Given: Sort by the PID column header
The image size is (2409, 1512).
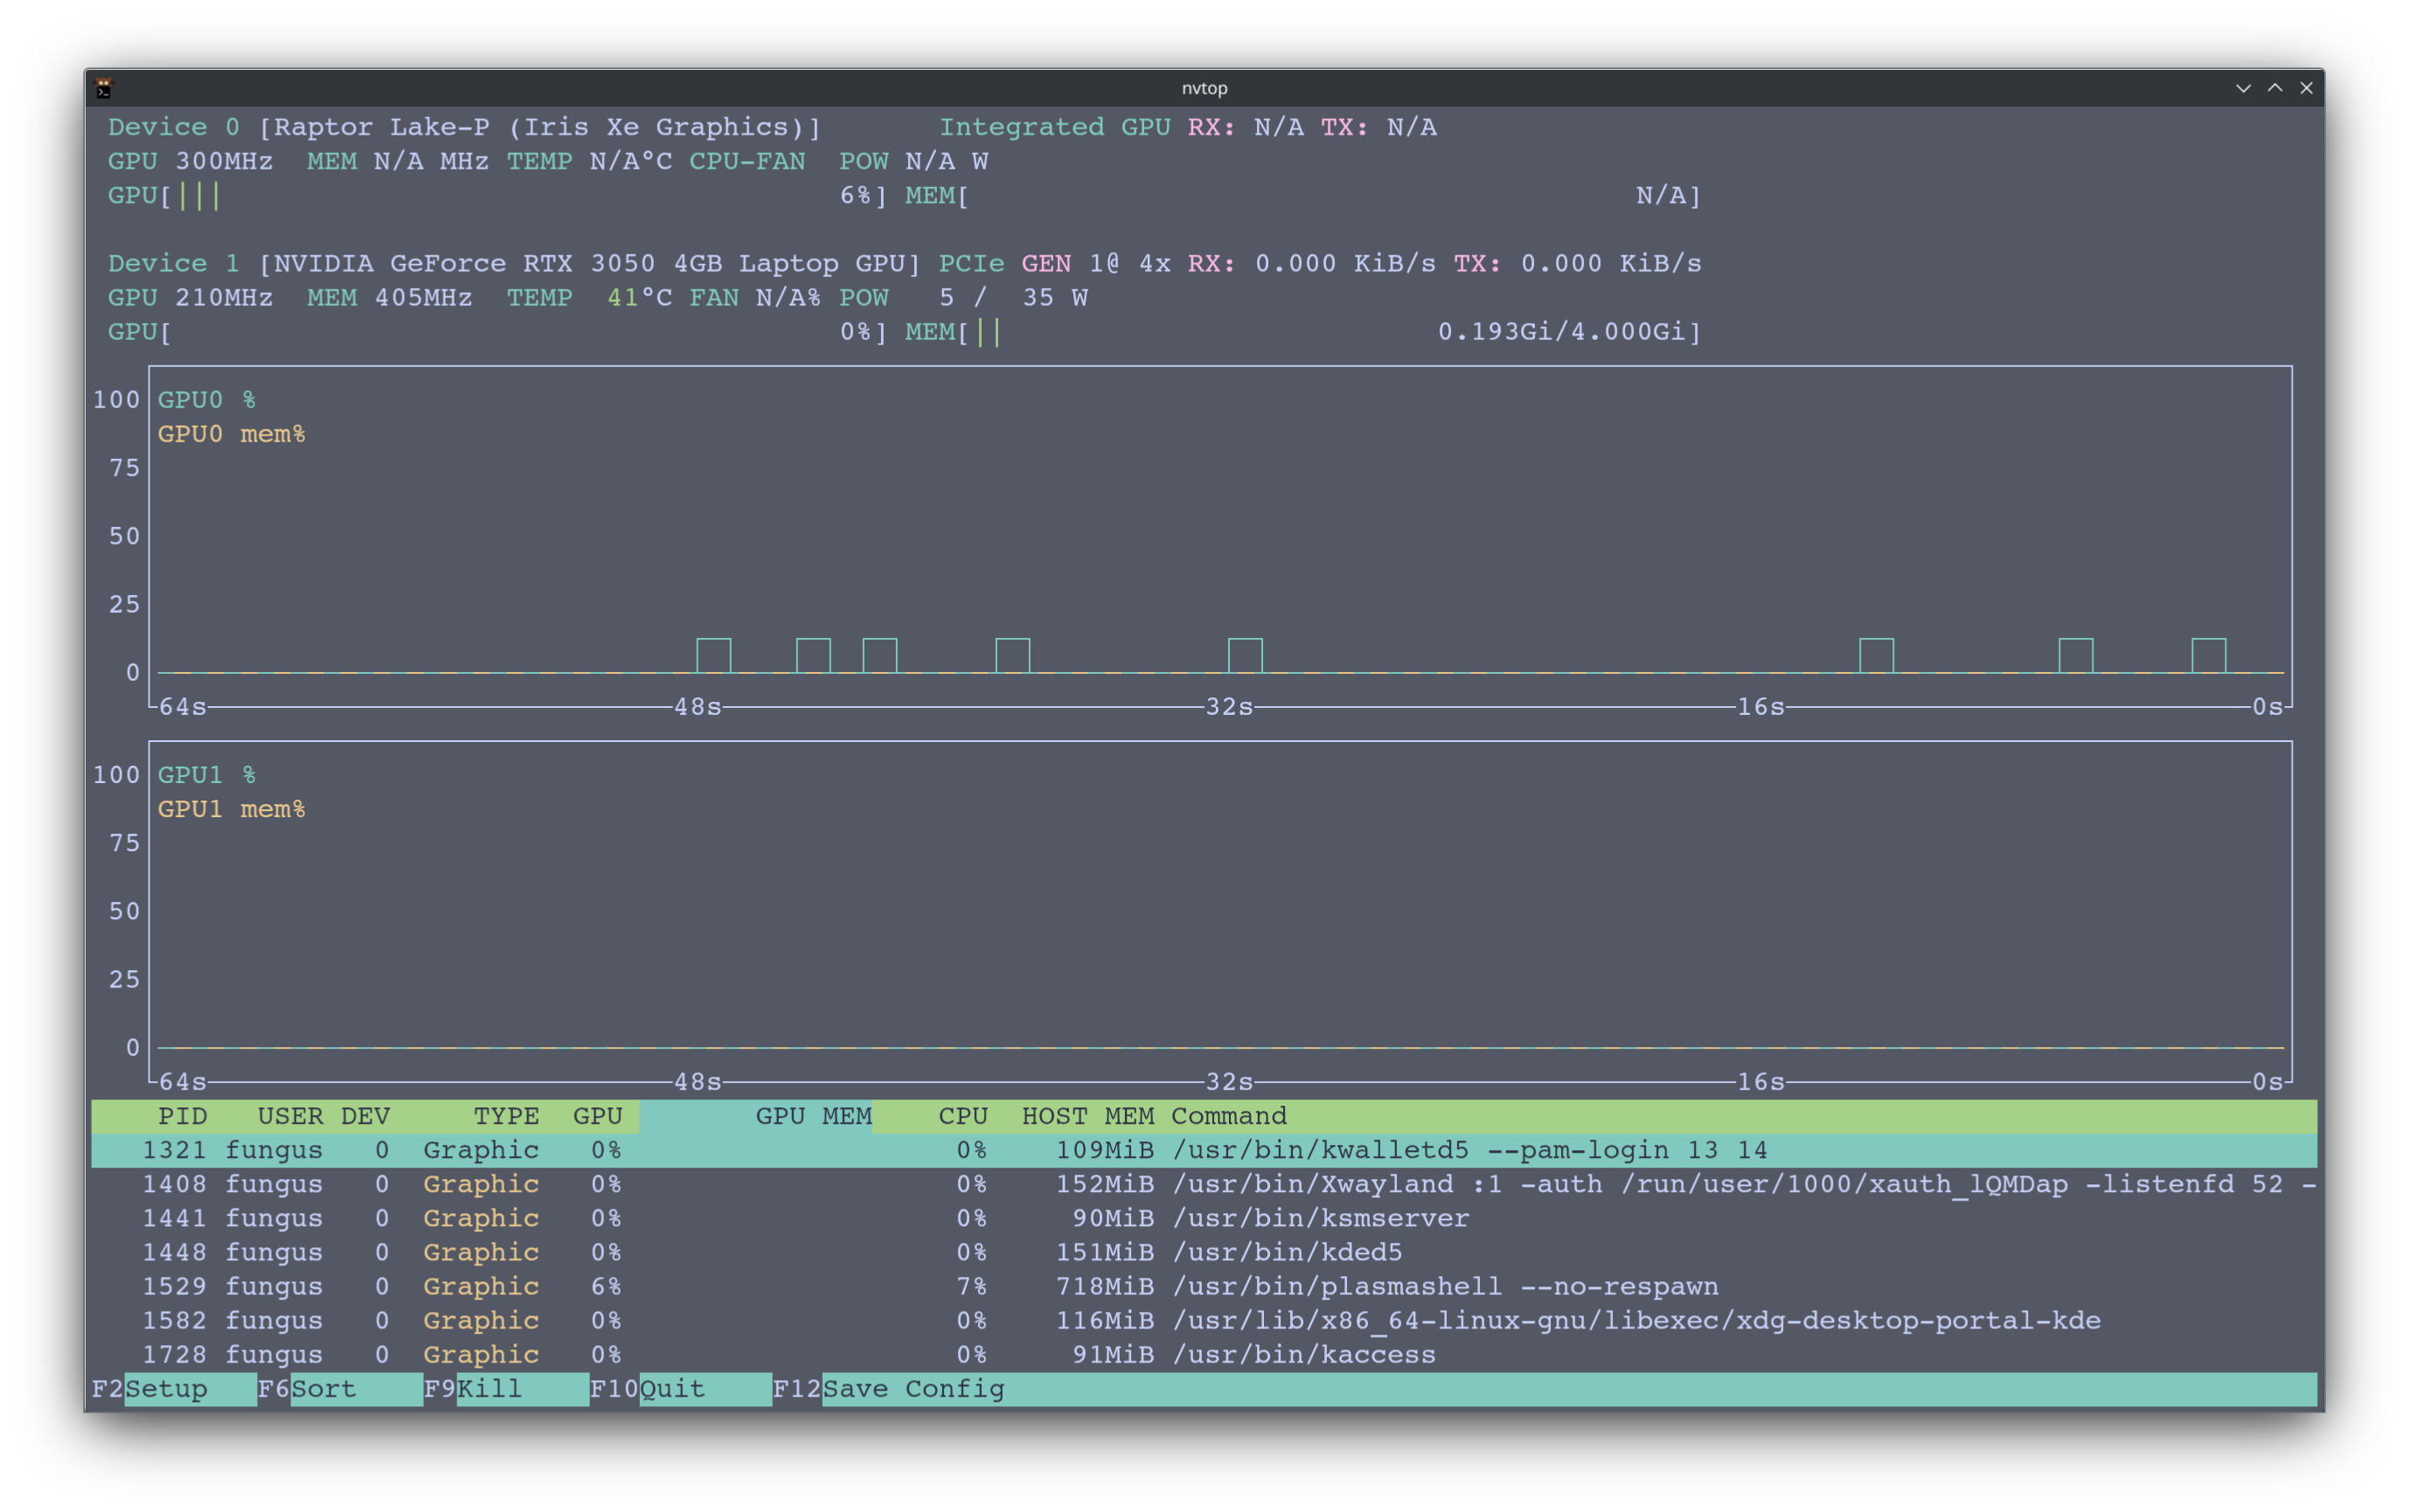Looking at the screenshot, I should 182,1116.
